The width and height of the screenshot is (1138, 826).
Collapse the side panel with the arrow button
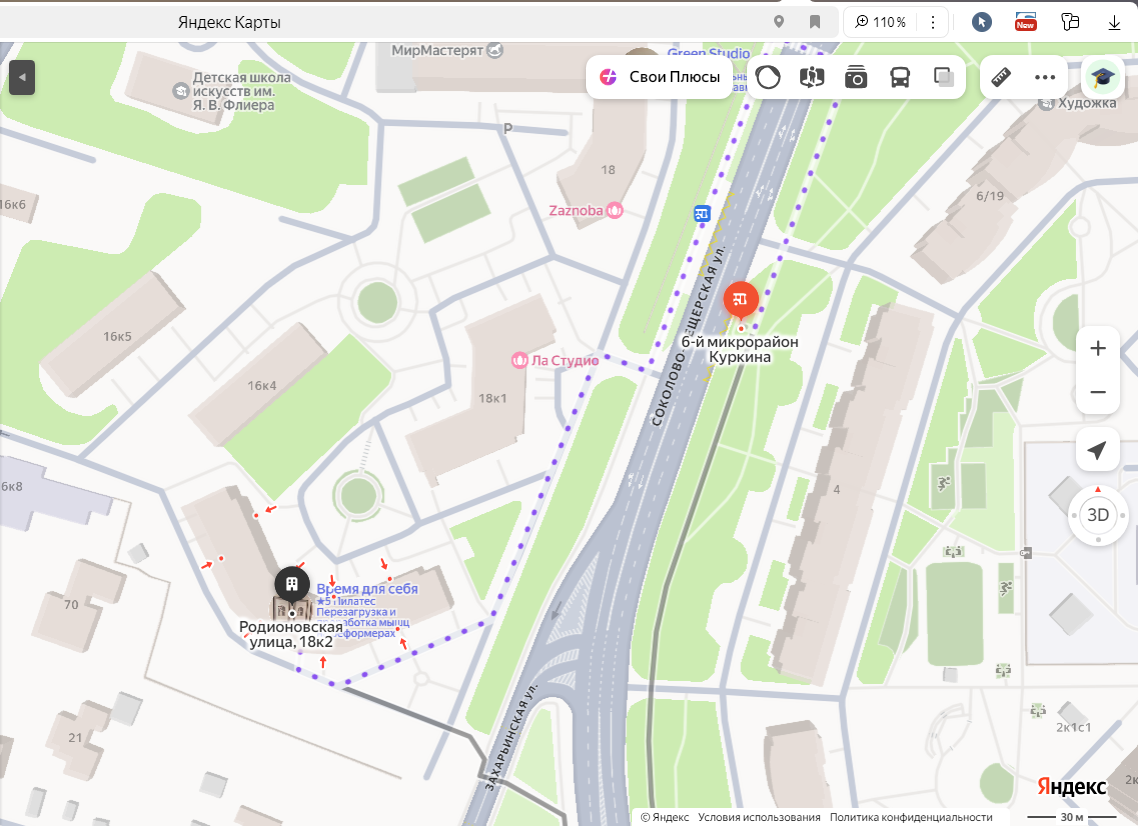click(22, 78)
